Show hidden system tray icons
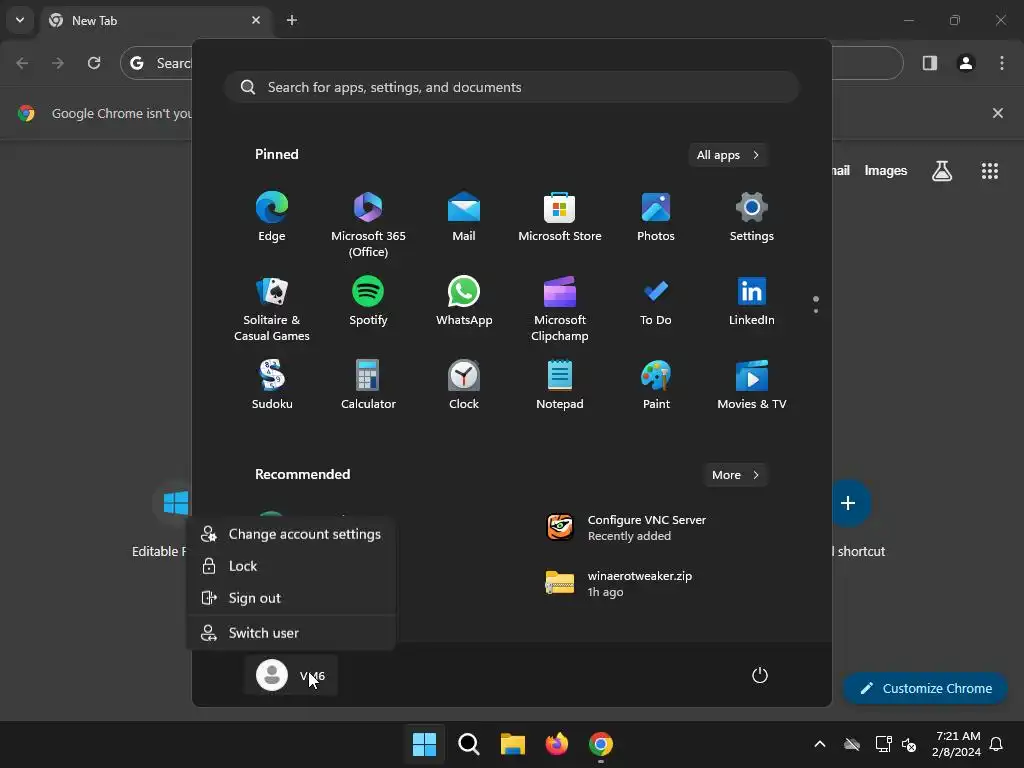 click(x=820, y=744)
